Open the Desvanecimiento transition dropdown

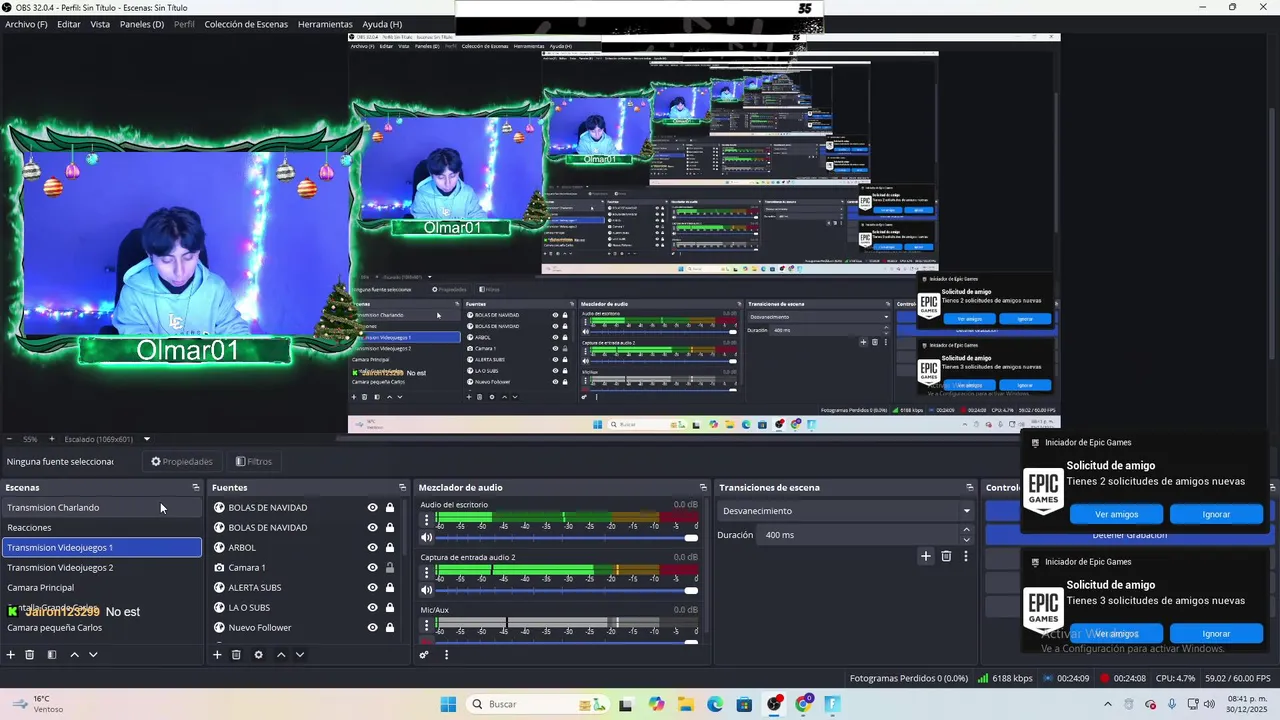(846, 511)
